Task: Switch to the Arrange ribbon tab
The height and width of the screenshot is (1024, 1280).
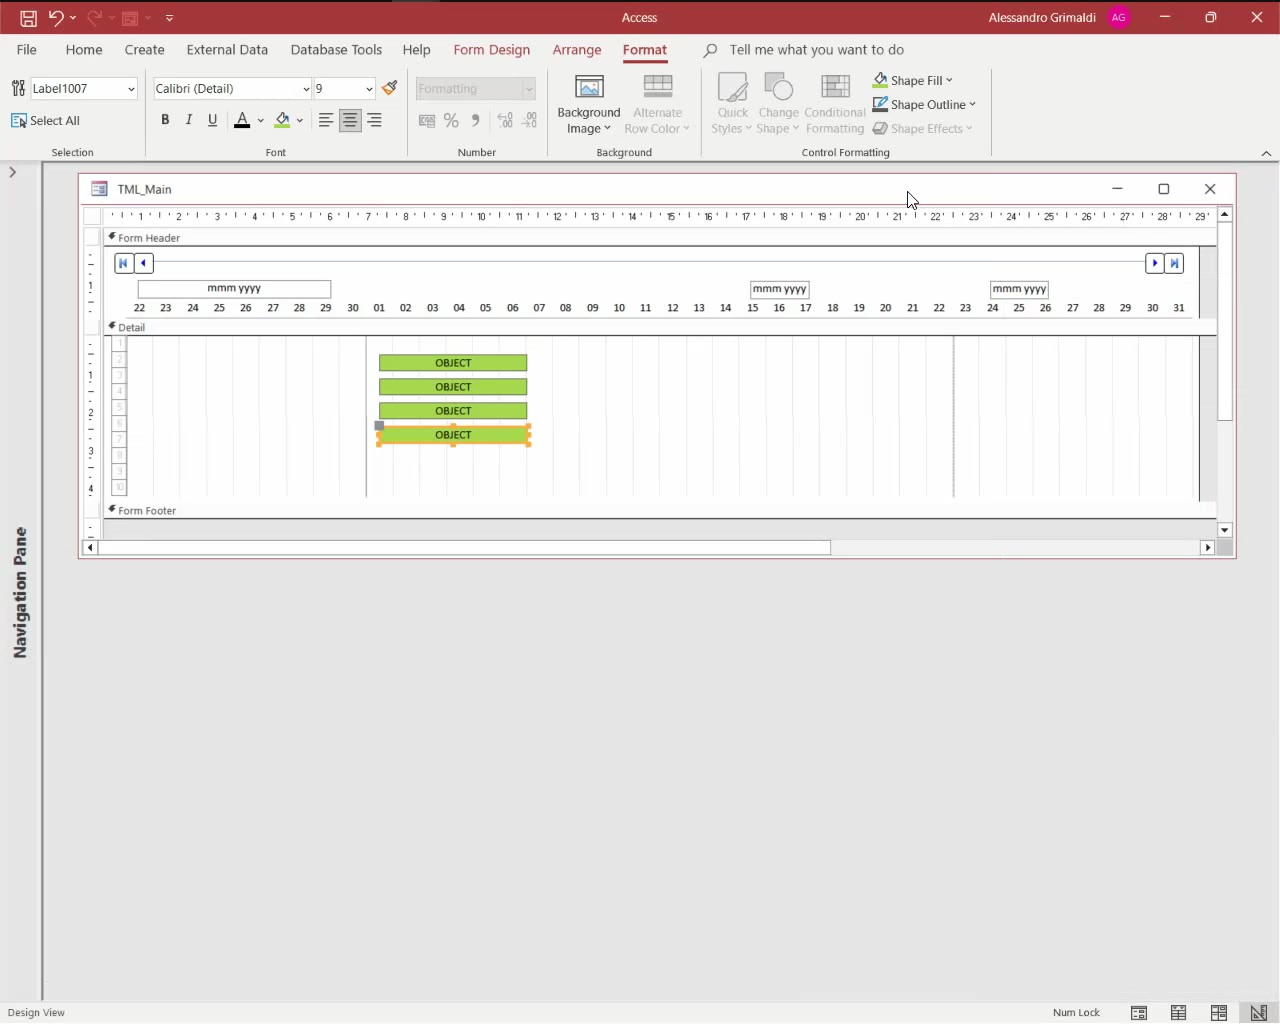Action: point(577,50)
